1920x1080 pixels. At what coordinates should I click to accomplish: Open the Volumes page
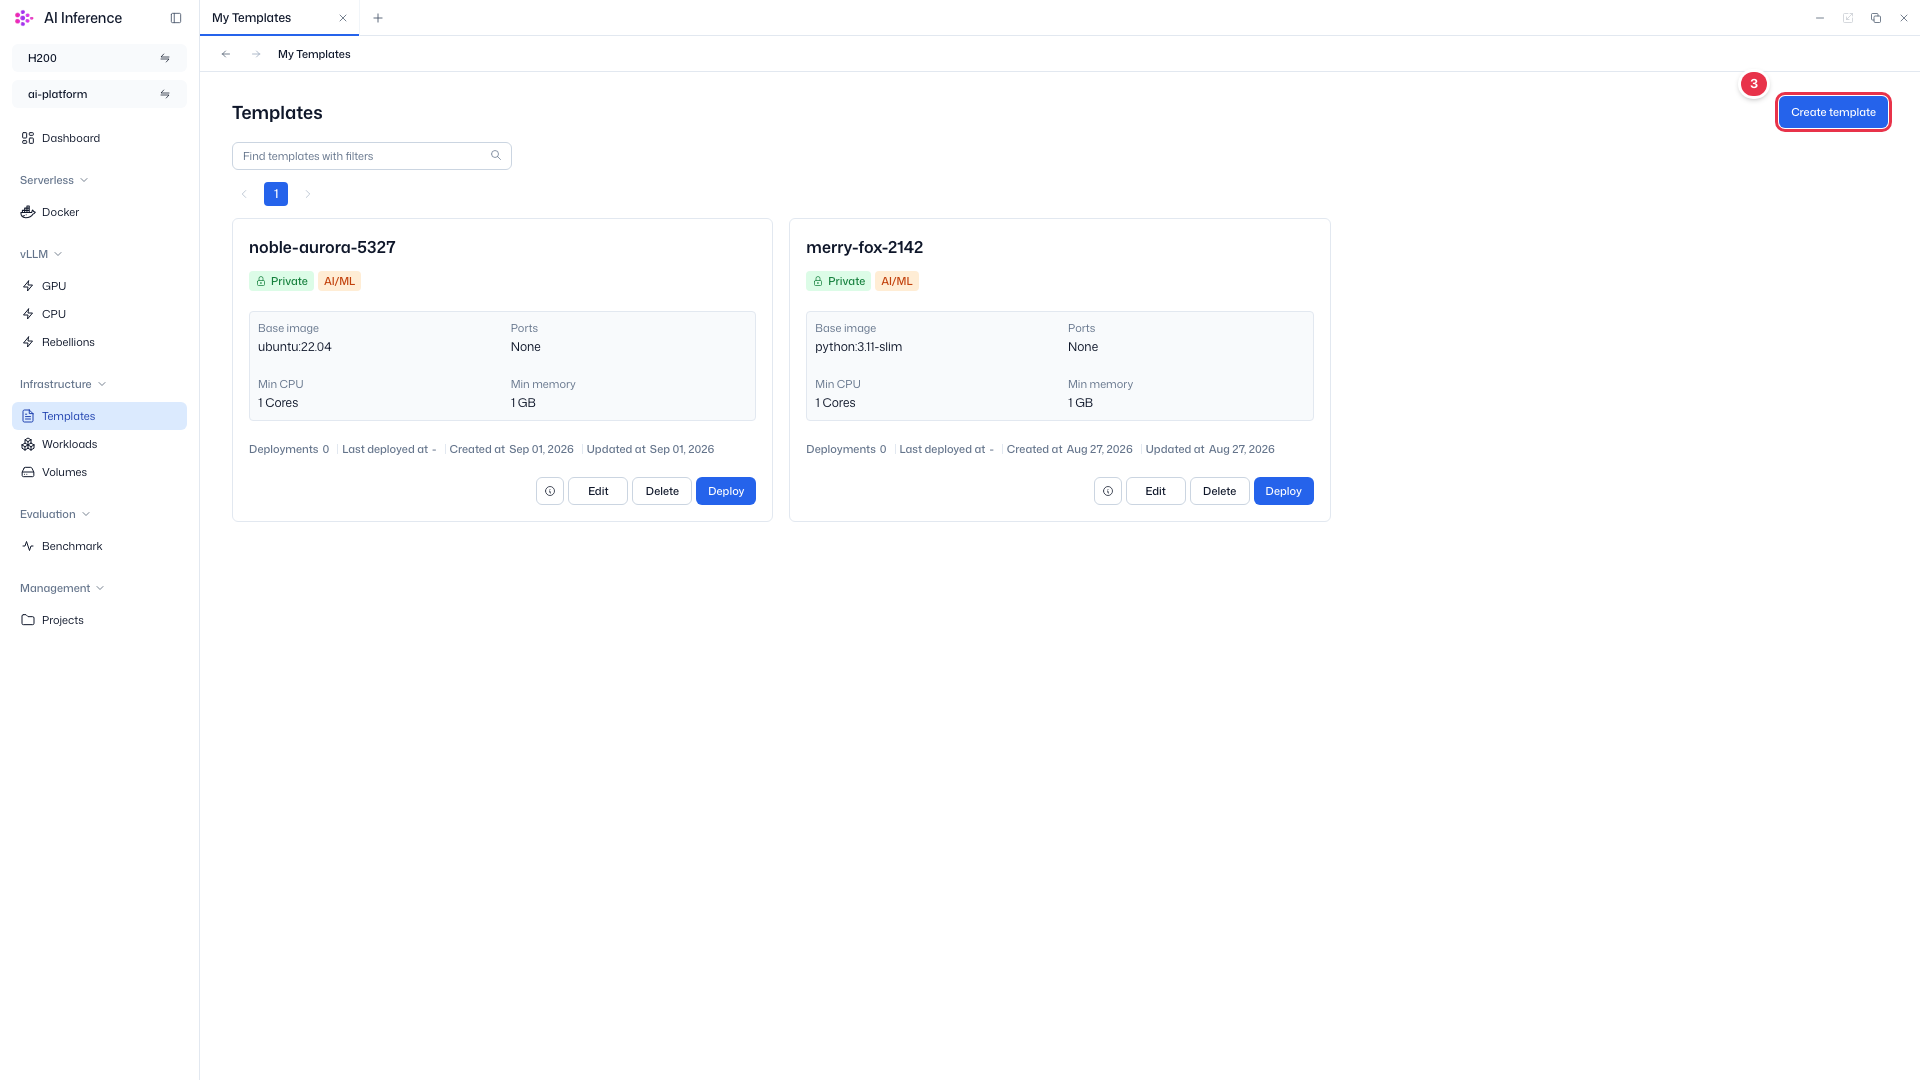[x=99, y=472]
